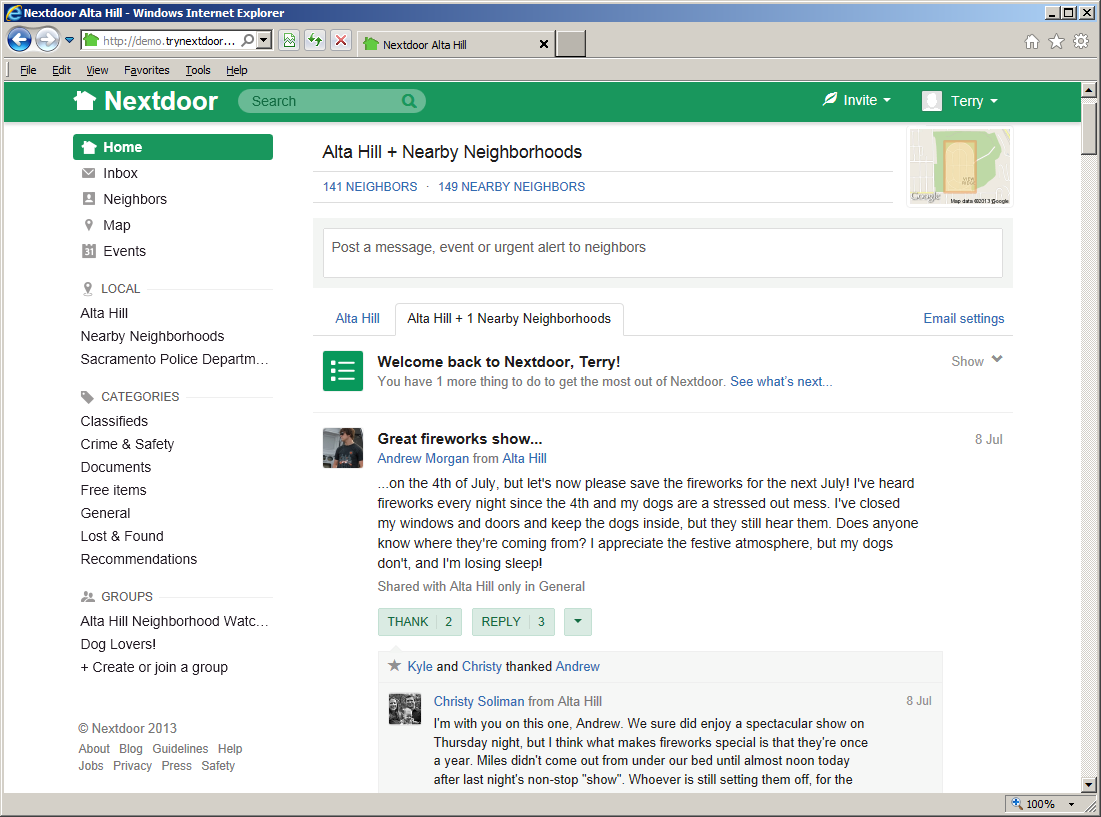Click the browser Forward arrow button
The image size is (1101, 817).
tap(48, 40)
